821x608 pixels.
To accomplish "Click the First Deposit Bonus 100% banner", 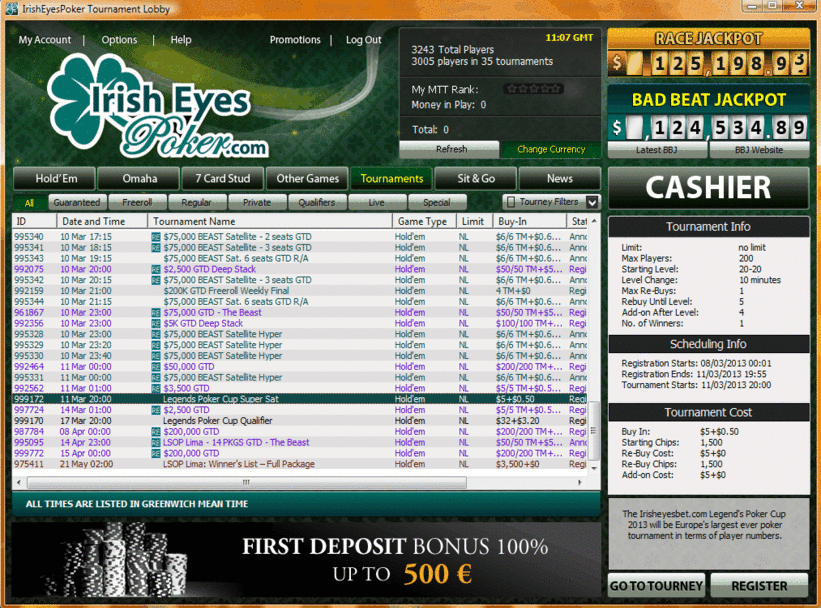I will (306, 560).
